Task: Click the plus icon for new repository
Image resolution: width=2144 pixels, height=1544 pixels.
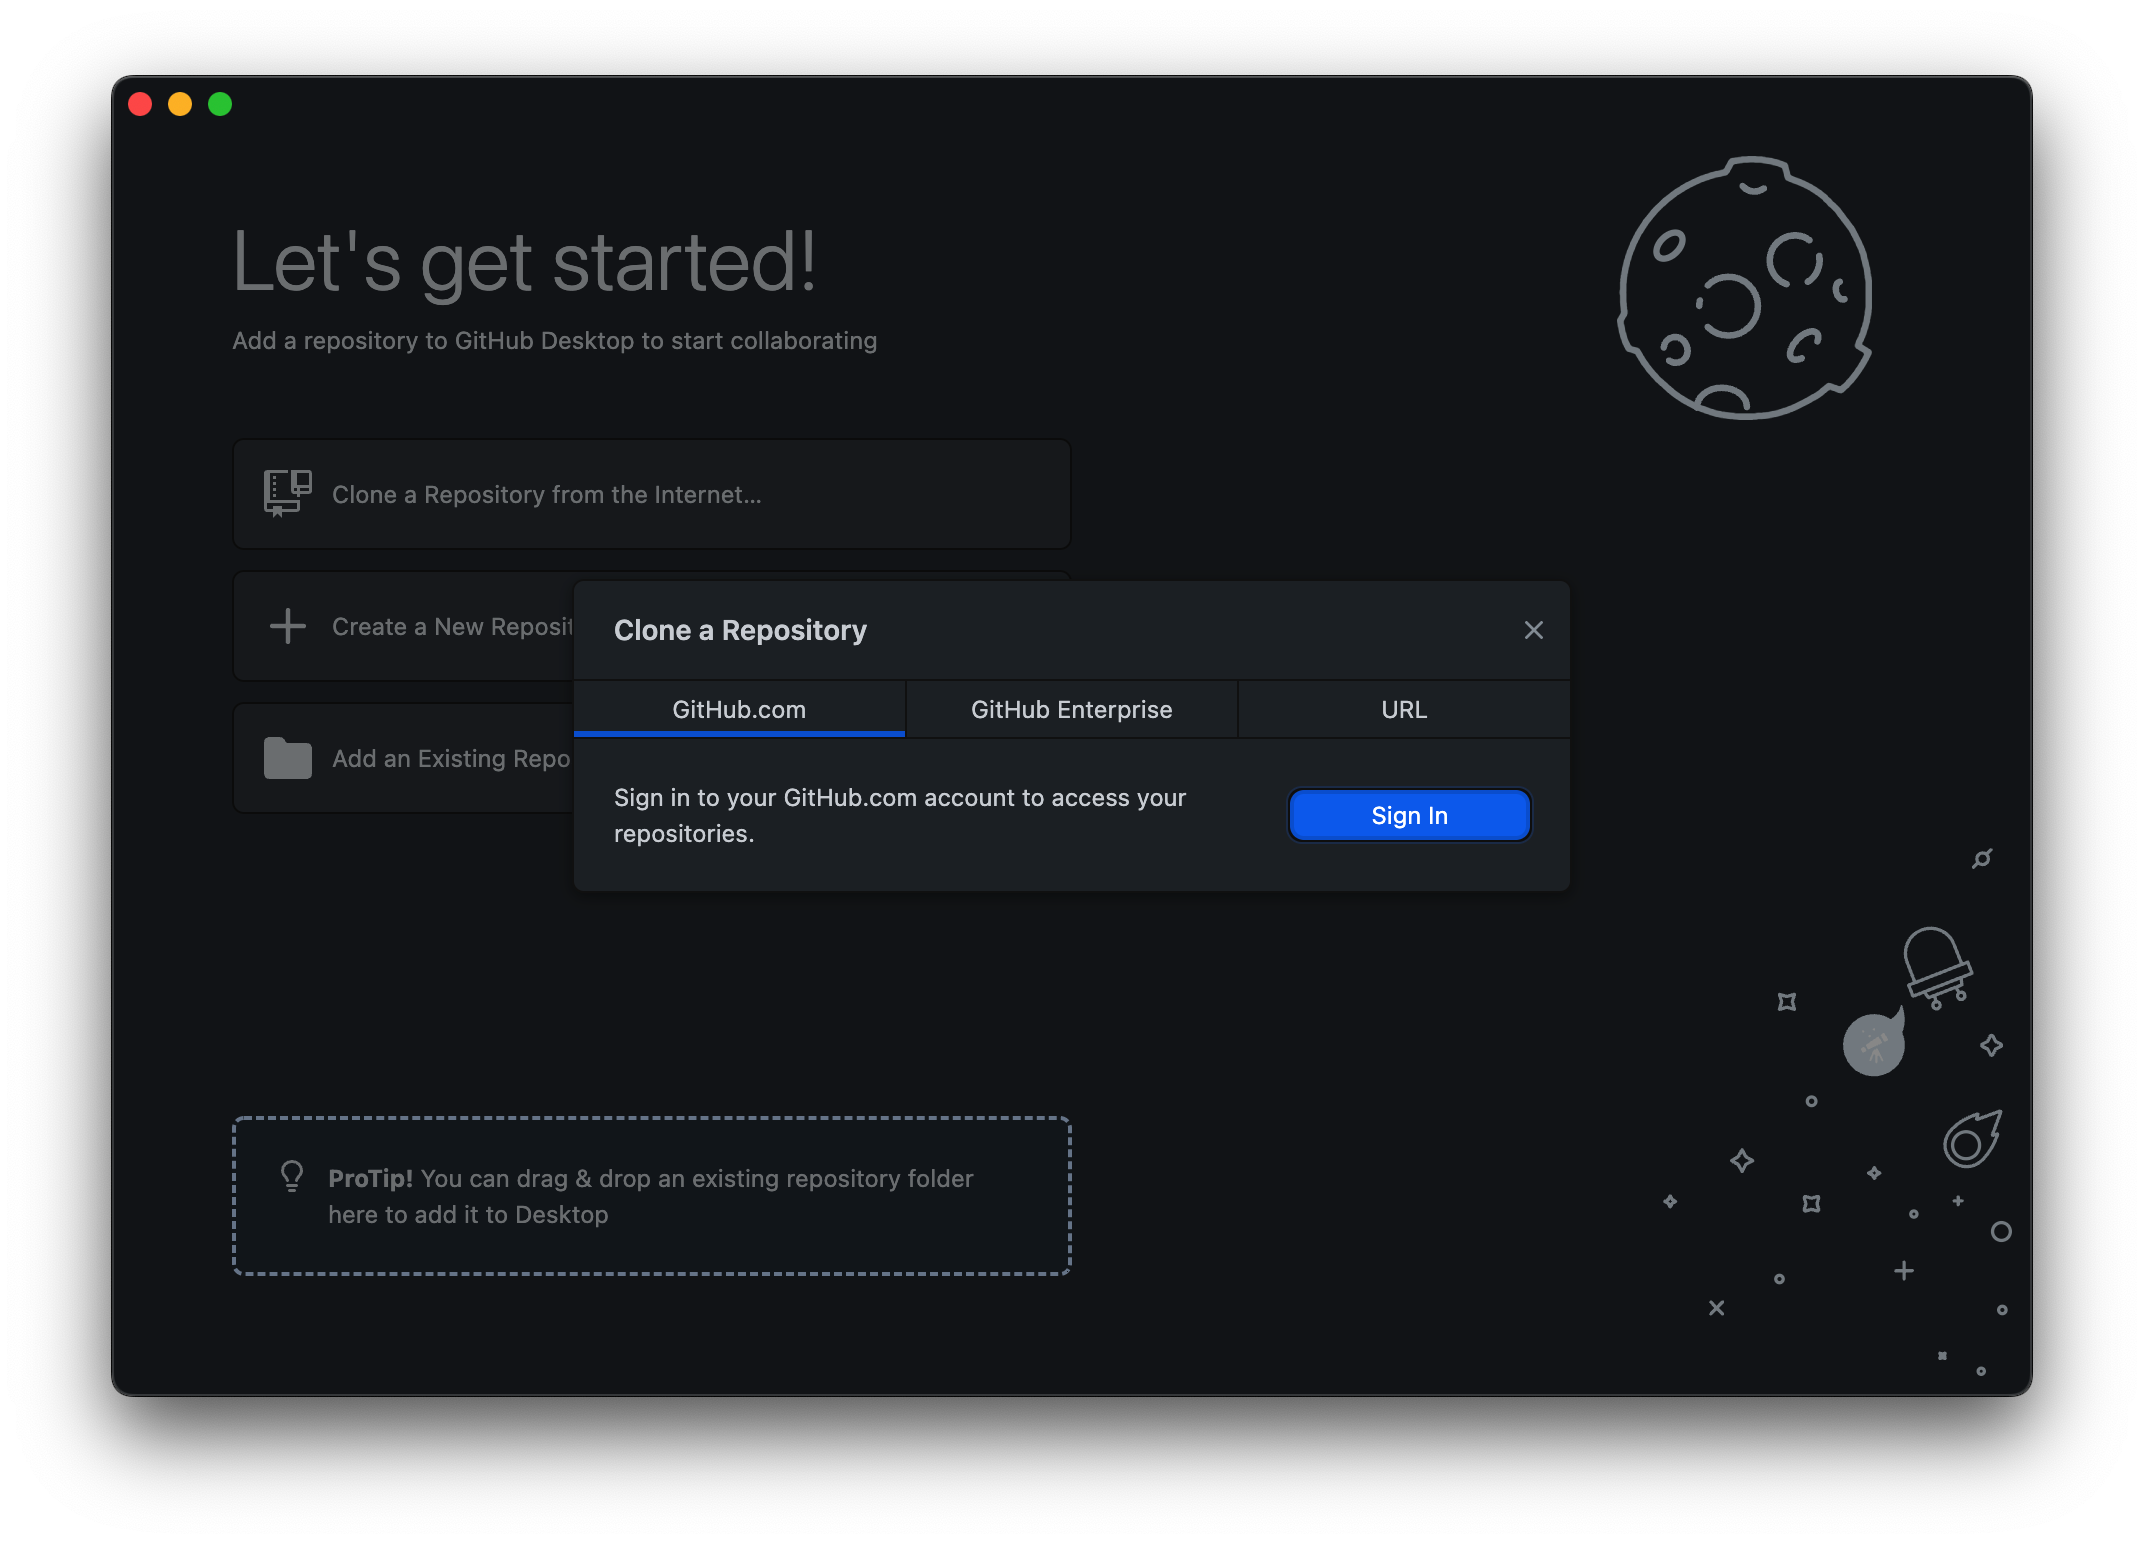Action: click(x=288, y=627)
